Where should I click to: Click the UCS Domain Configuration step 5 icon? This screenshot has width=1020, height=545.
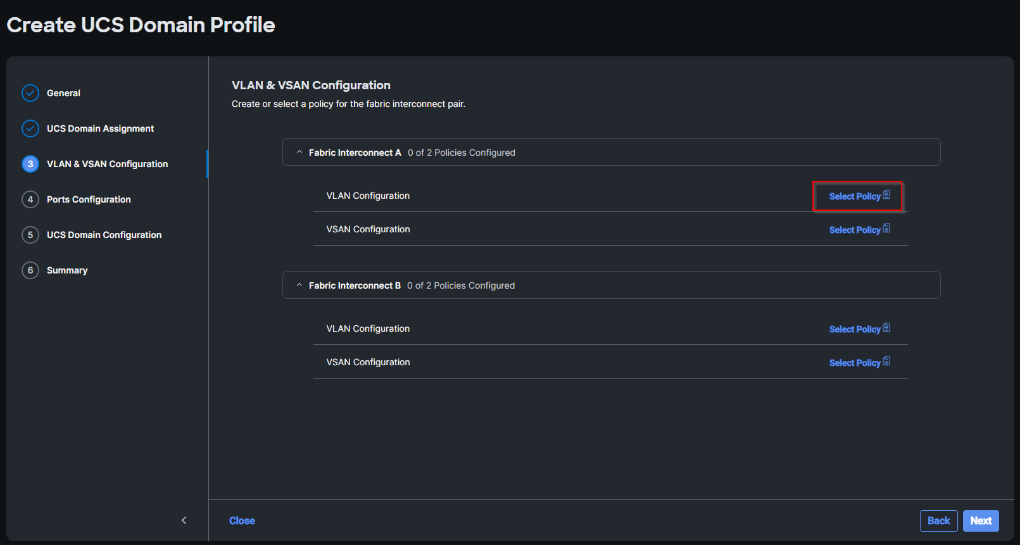[30, 235]
